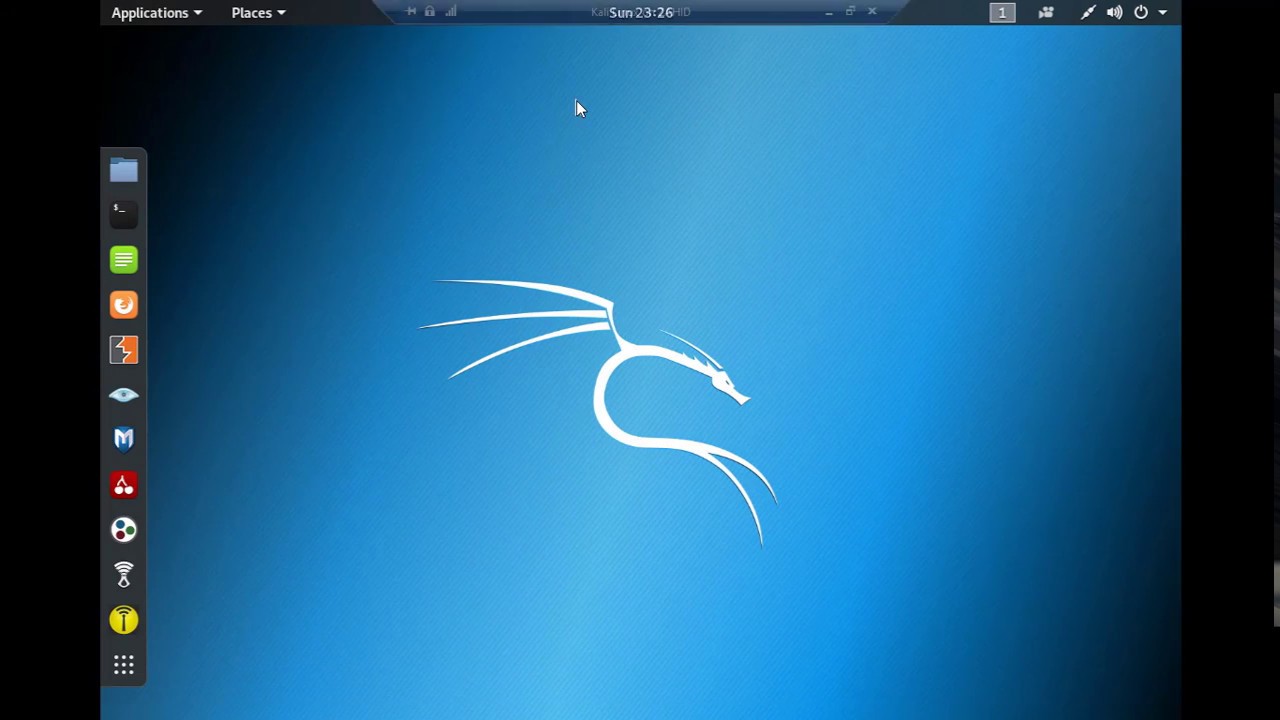Launch the Terminal from the dock
Screen dimensions: 1280x720
pyautogui.click(x=124, y=214)
